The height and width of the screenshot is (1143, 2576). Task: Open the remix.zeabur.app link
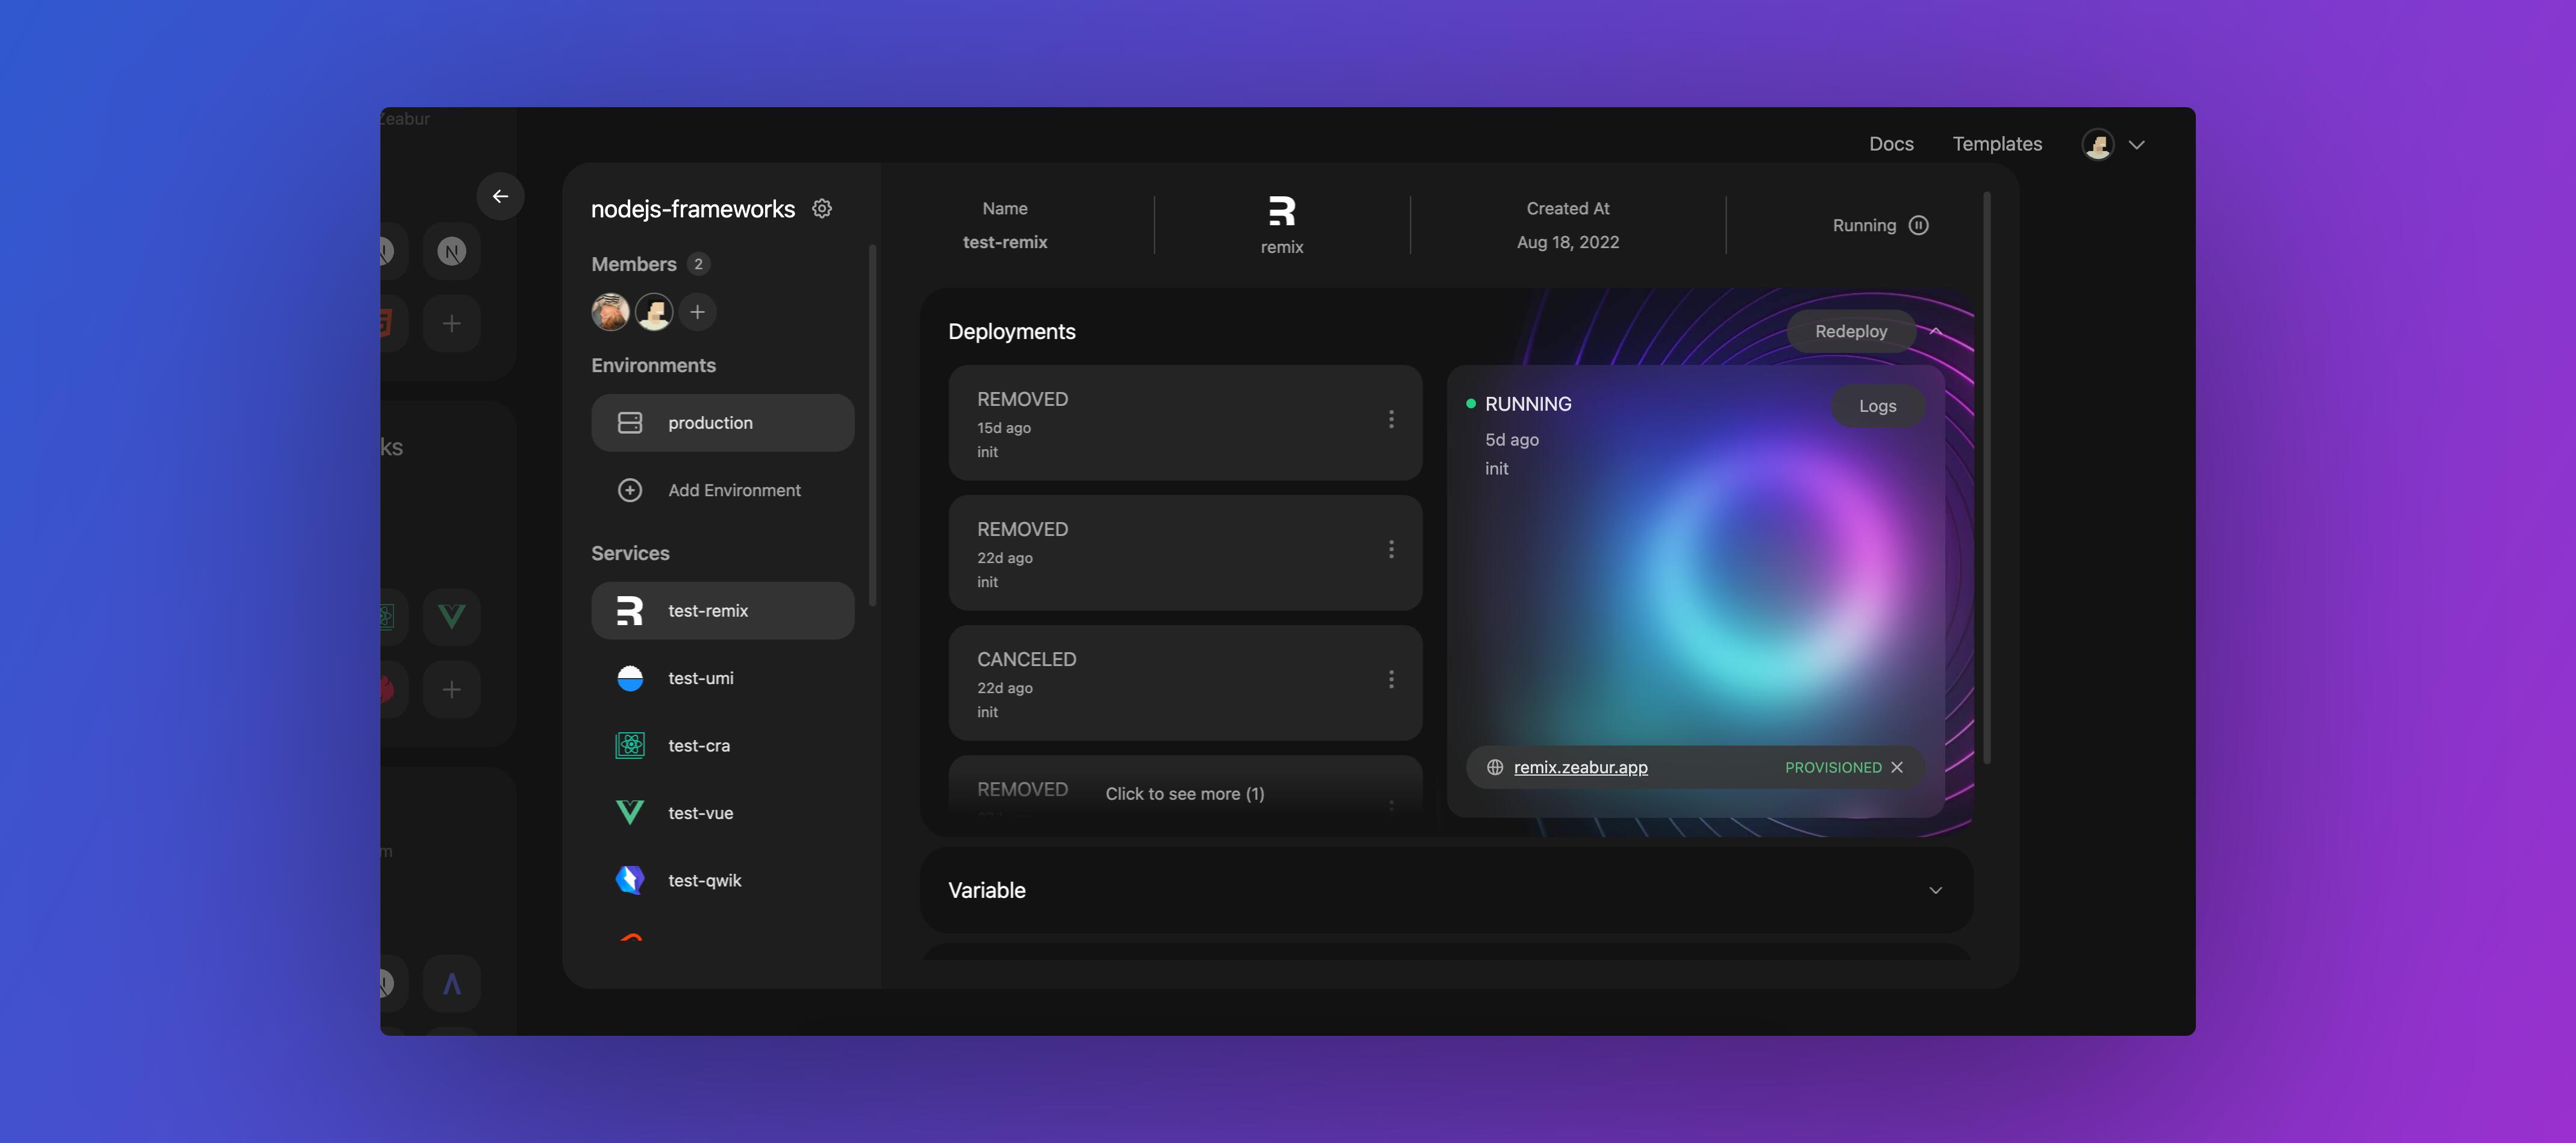pyautogui.click(x=1580, y=767)
